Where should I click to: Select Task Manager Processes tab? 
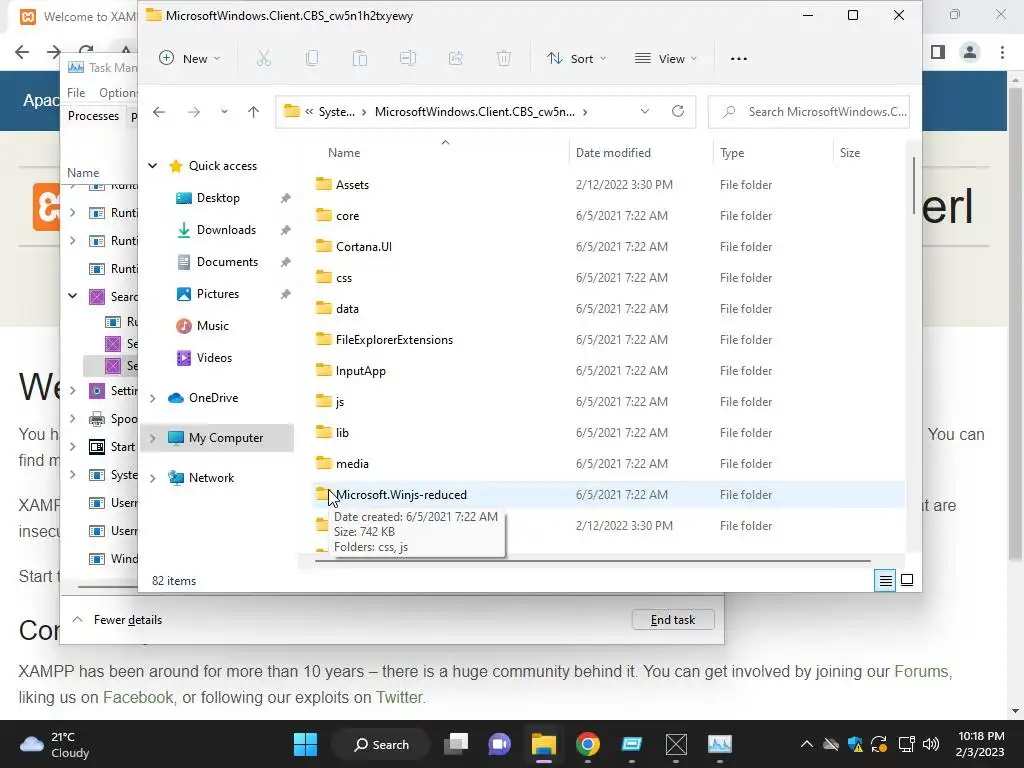coord(93,116)
